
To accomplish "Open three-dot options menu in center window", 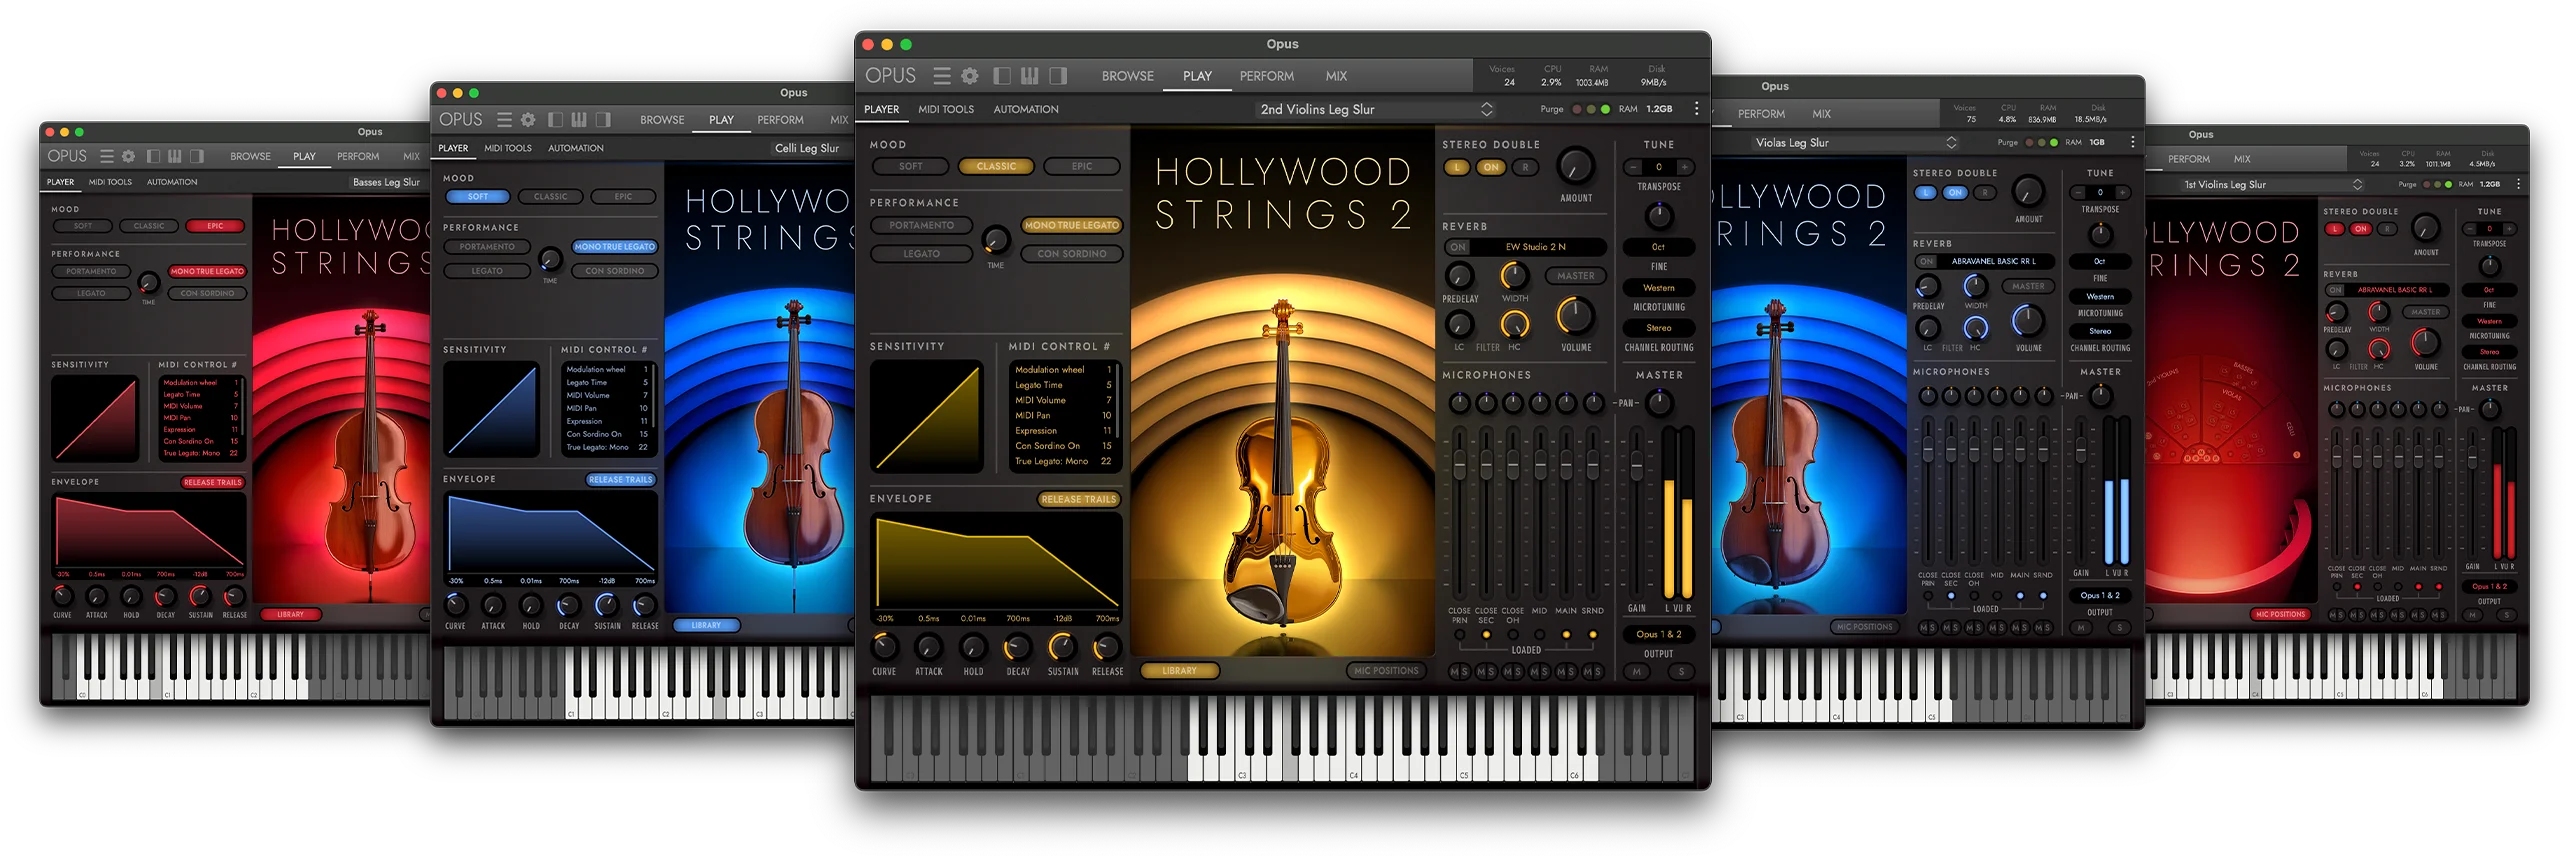I will [x=1696, y=108].
